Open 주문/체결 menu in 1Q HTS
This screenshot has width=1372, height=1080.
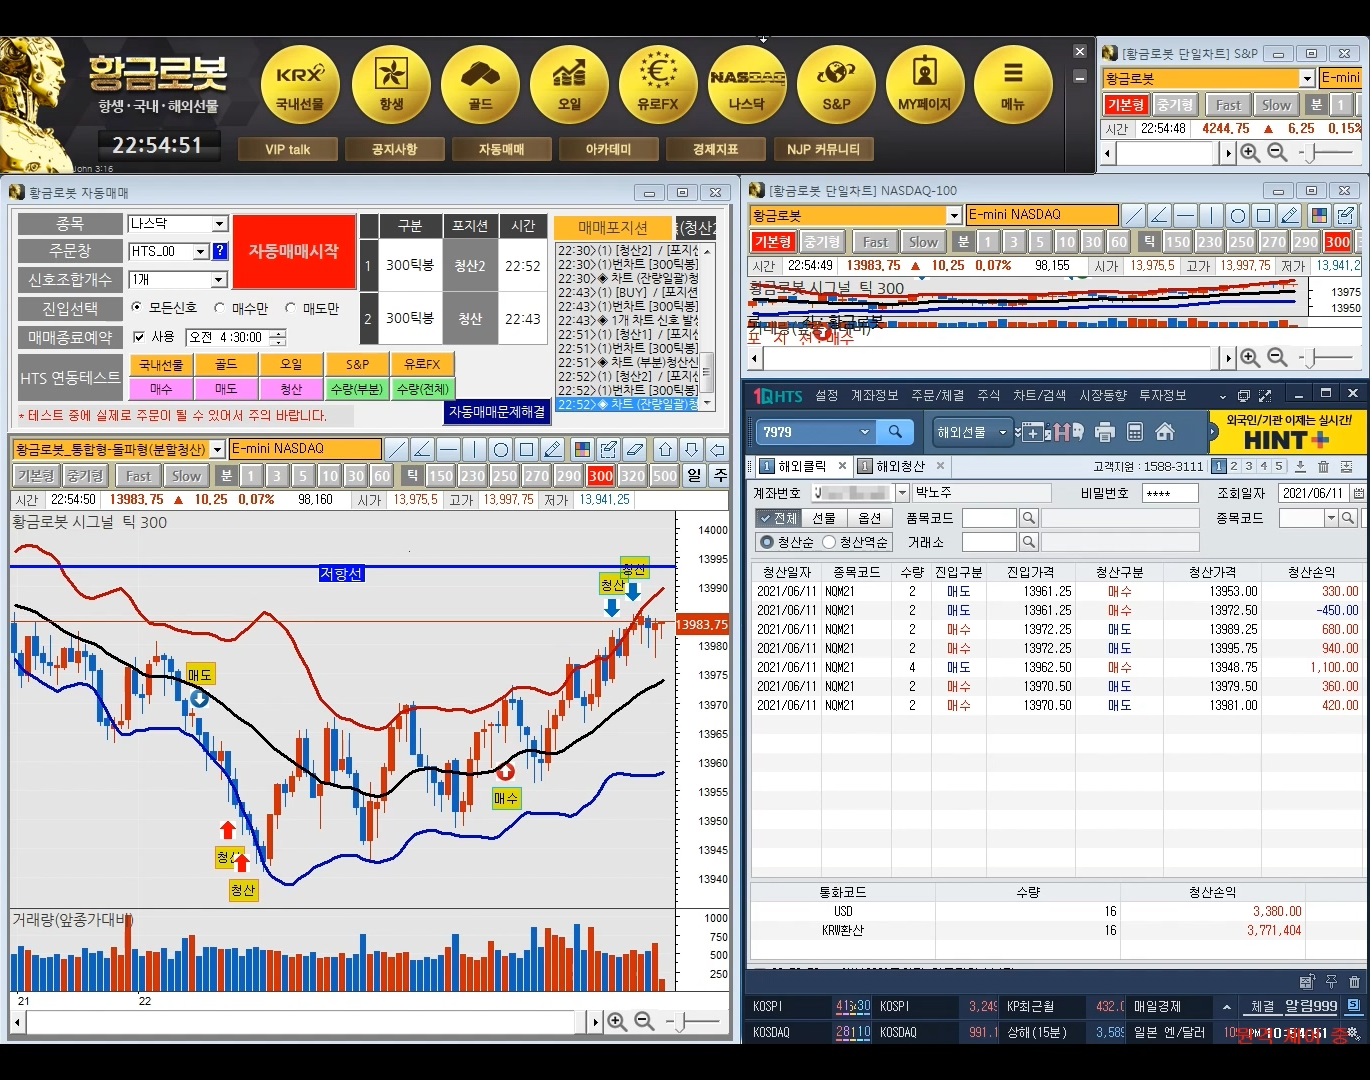(938, 396)
